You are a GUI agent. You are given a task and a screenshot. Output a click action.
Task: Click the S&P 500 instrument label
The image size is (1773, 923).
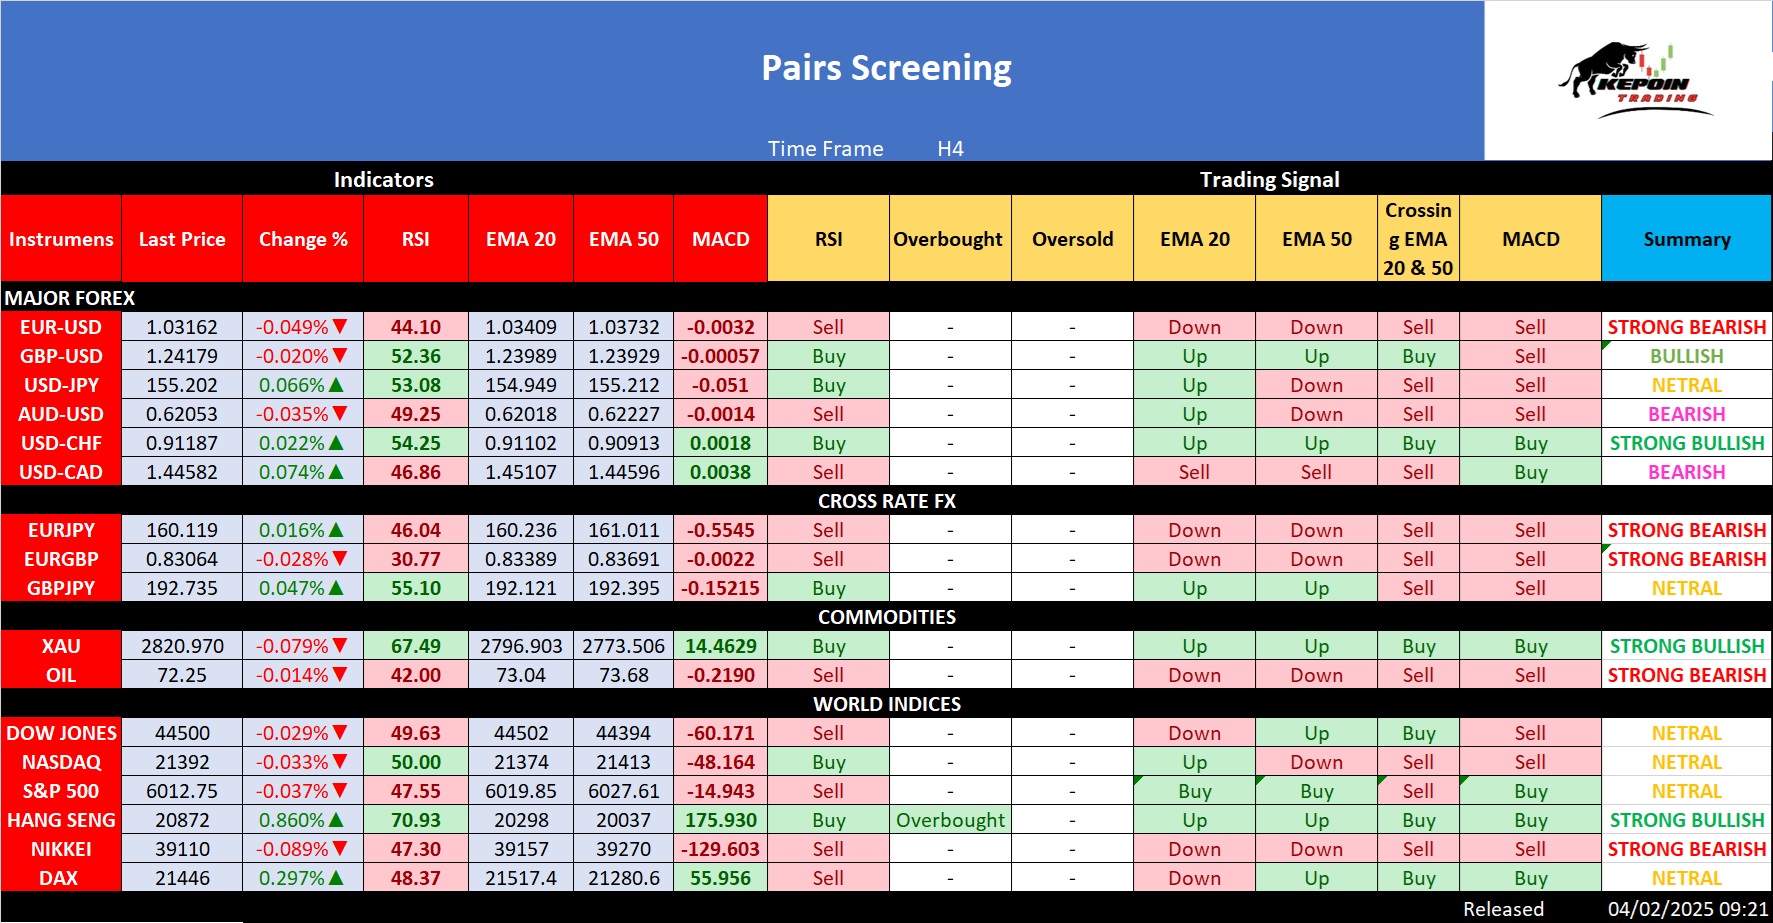point(61,791)
